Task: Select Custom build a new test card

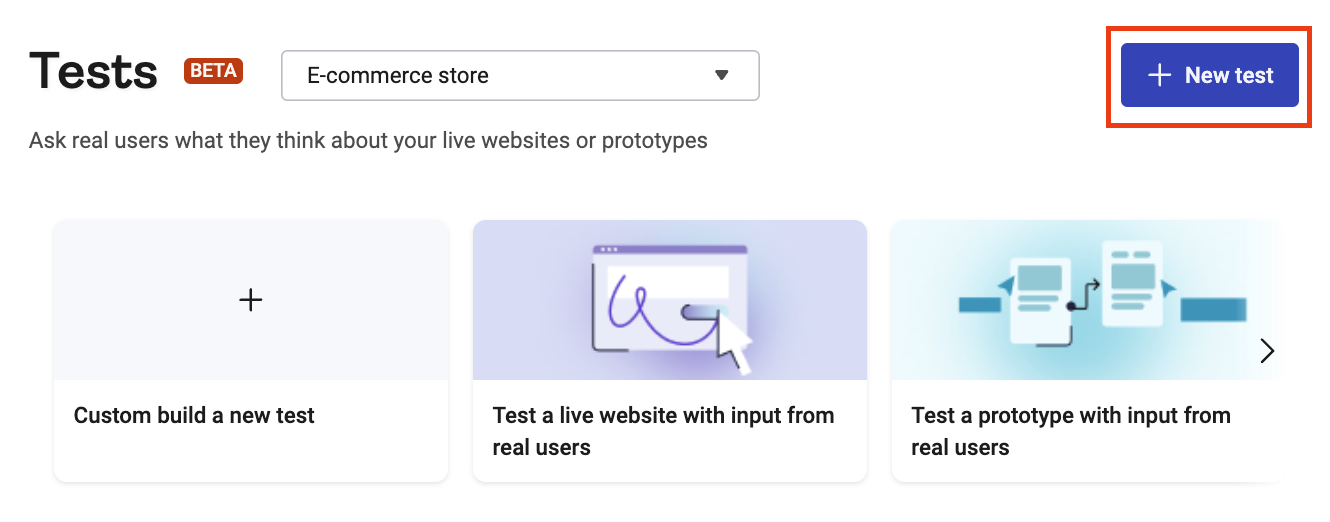Action: tap(251, 351)
